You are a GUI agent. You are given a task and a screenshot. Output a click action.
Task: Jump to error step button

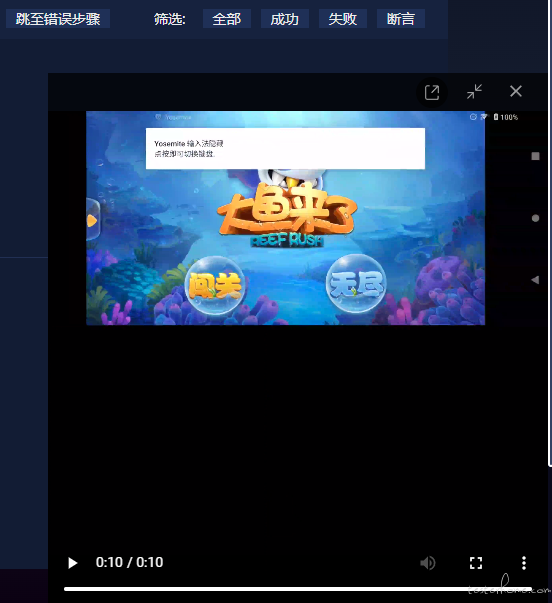58,19
